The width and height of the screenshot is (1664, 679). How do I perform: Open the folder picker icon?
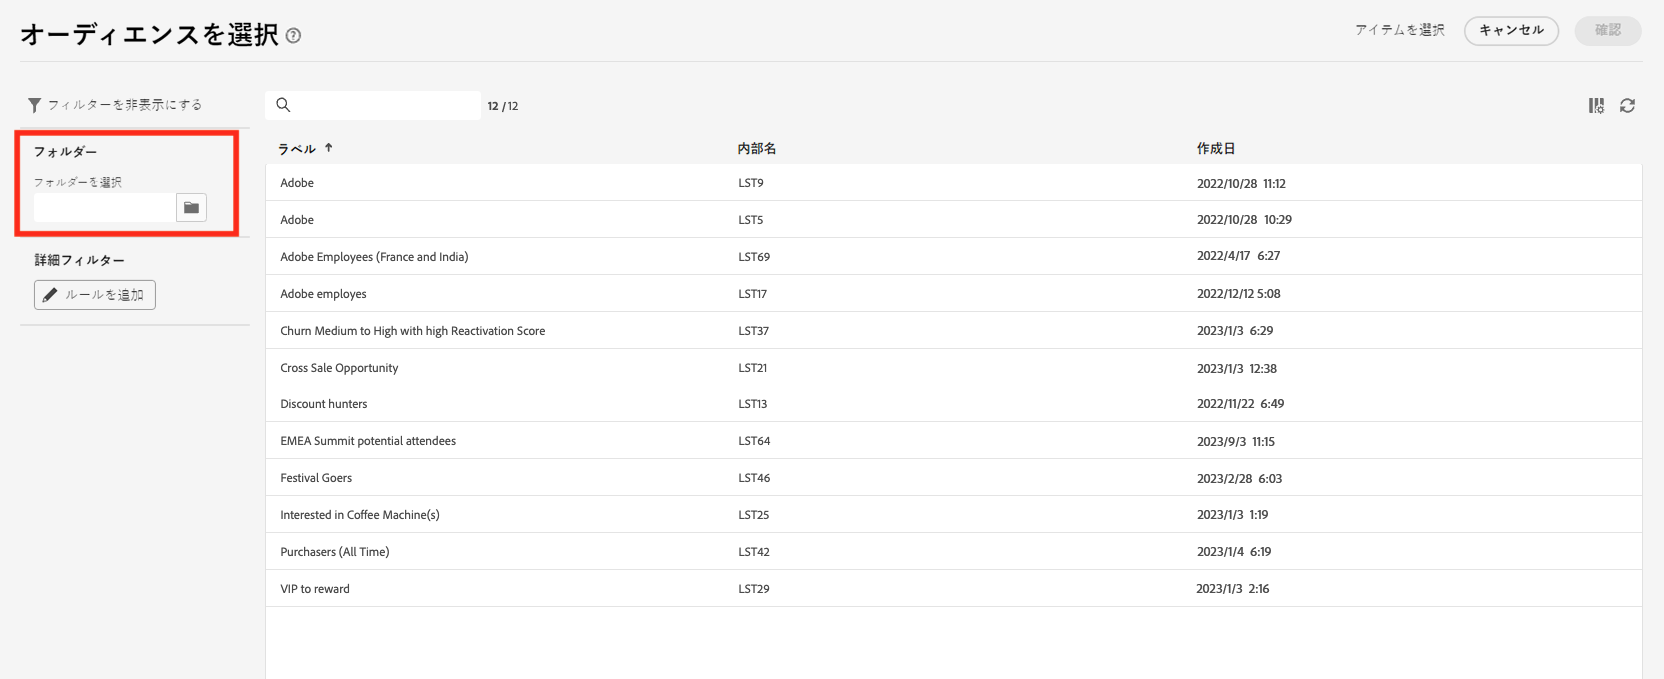click(191, 208)
